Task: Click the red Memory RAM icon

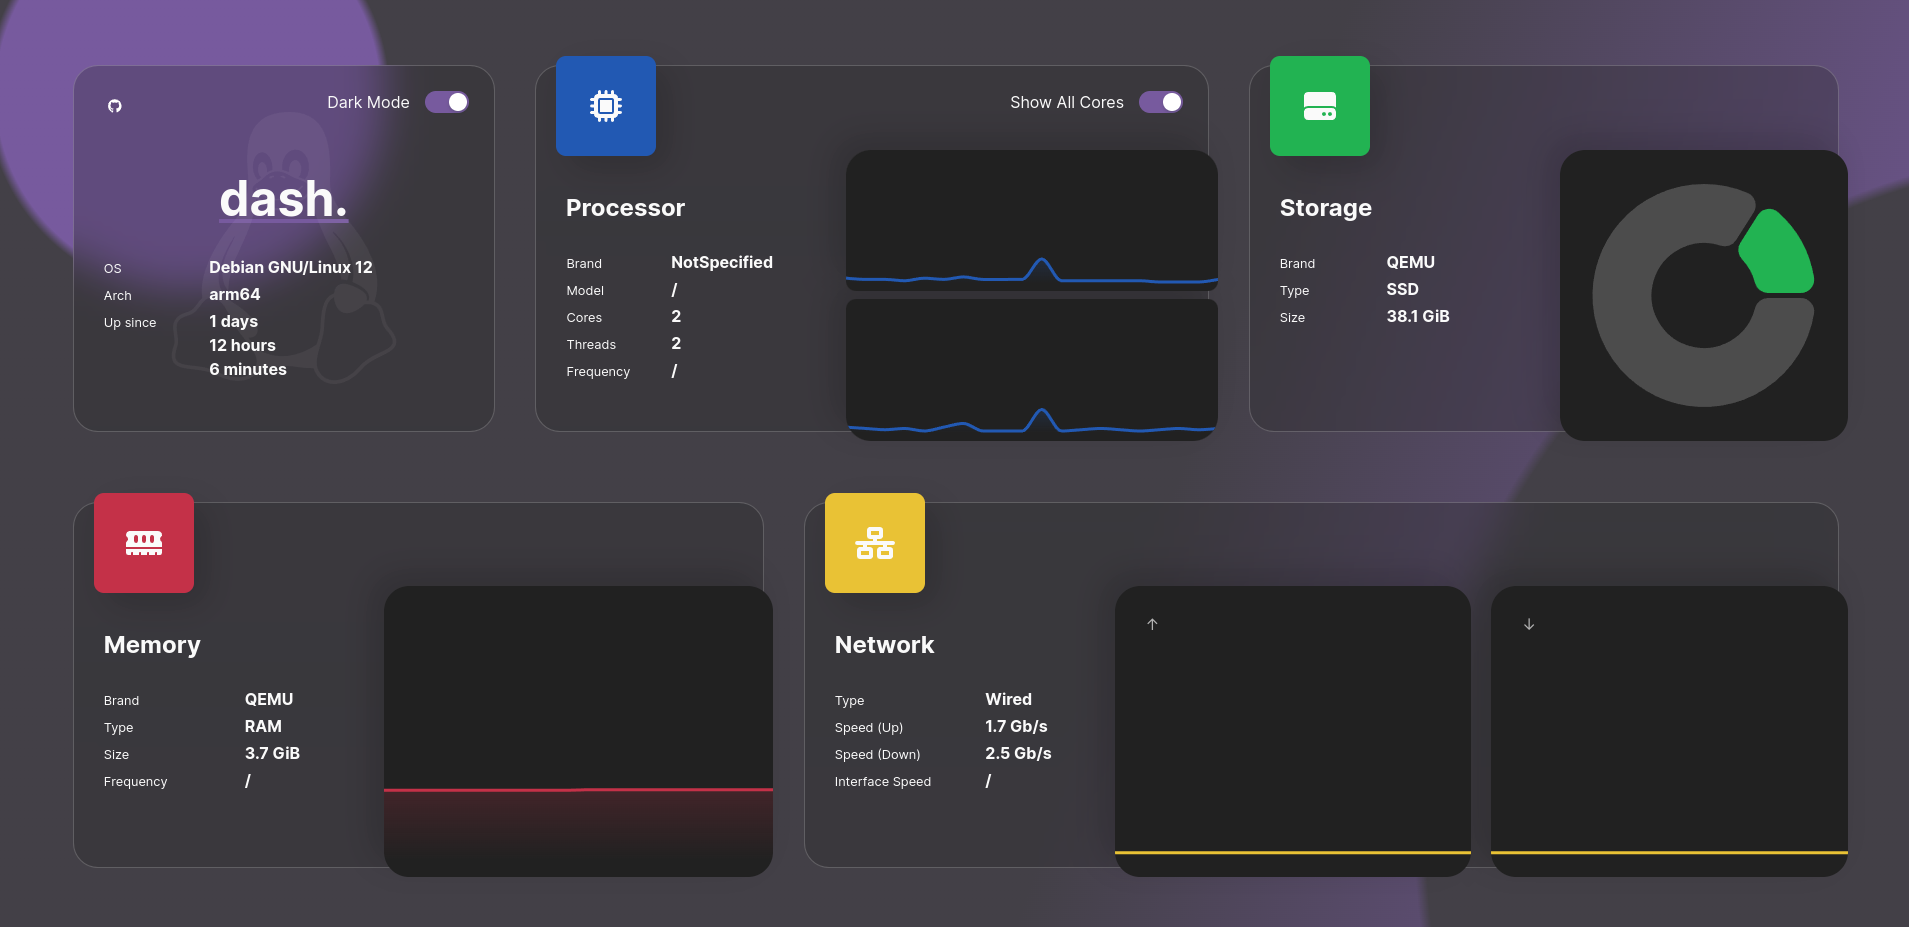Action: [x=144, y=543]
